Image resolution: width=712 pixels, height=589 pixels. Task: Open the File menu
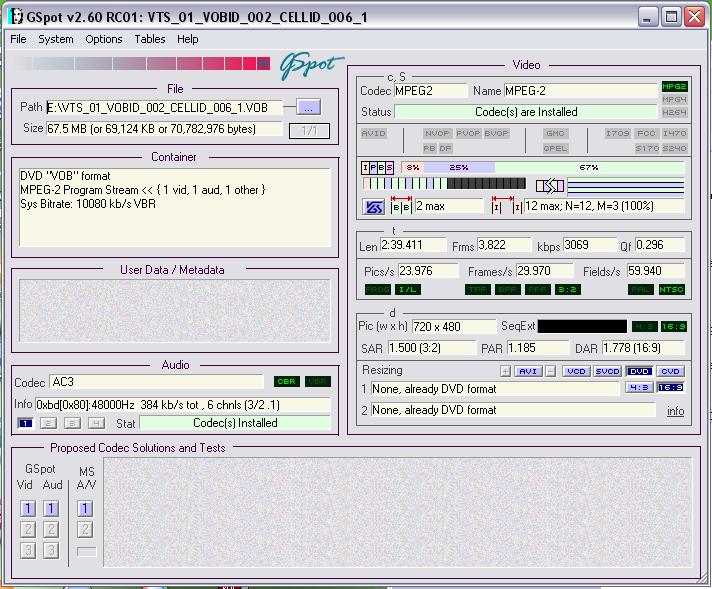[18, 39]
